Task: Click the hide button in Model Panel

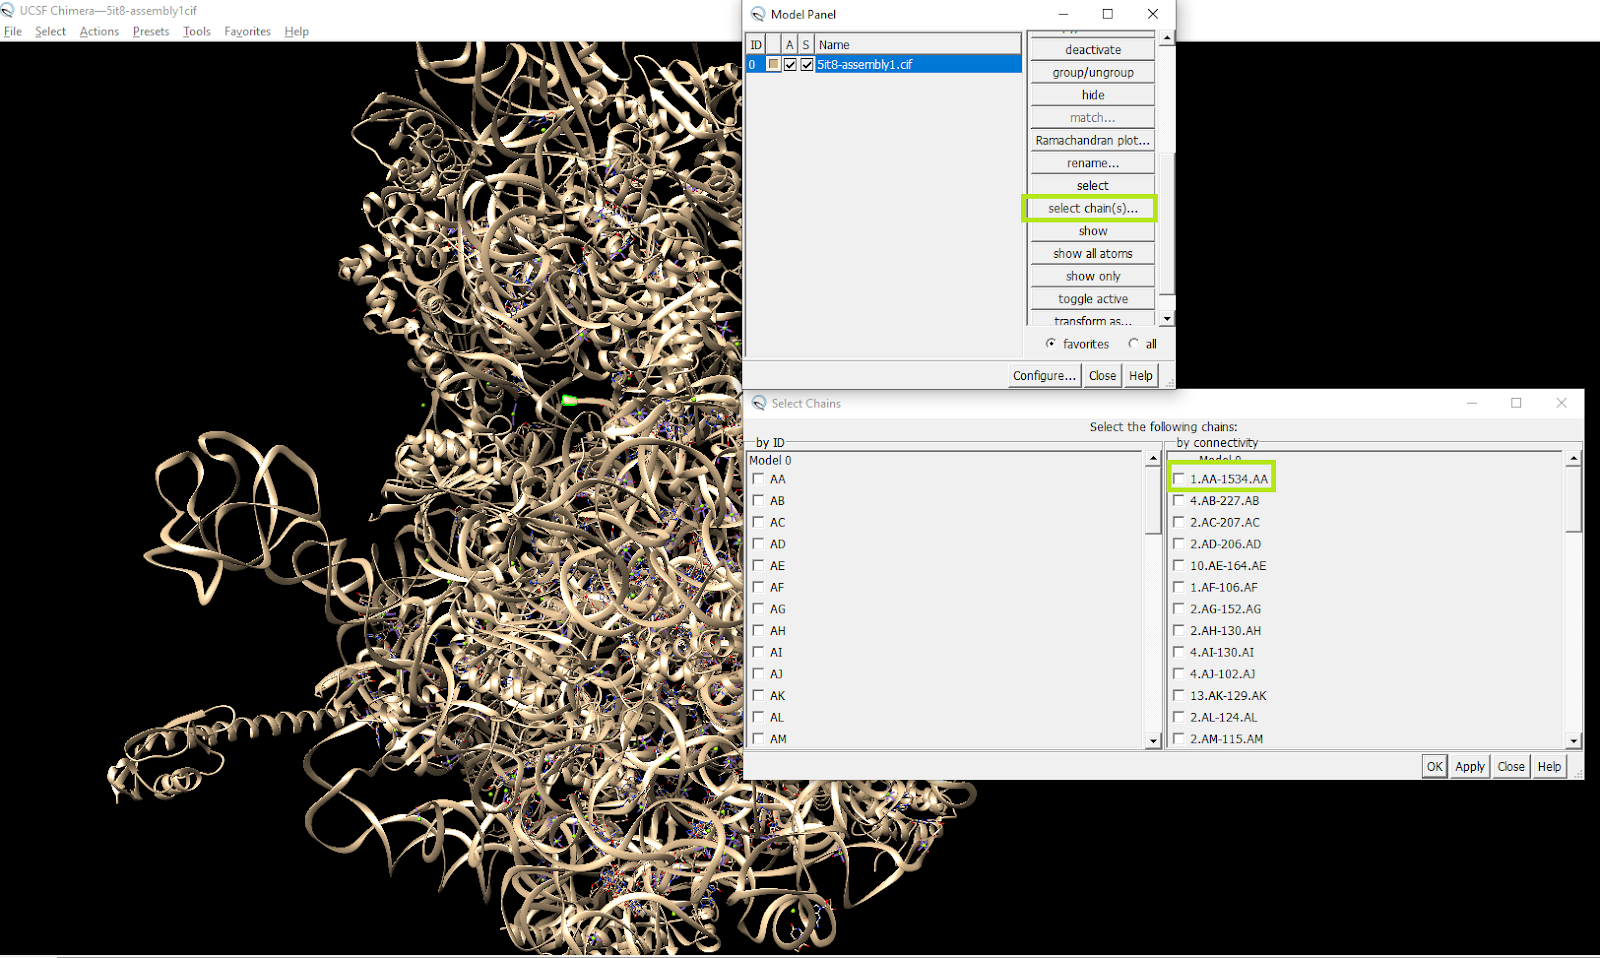Action: click(x=1093, y=95)
